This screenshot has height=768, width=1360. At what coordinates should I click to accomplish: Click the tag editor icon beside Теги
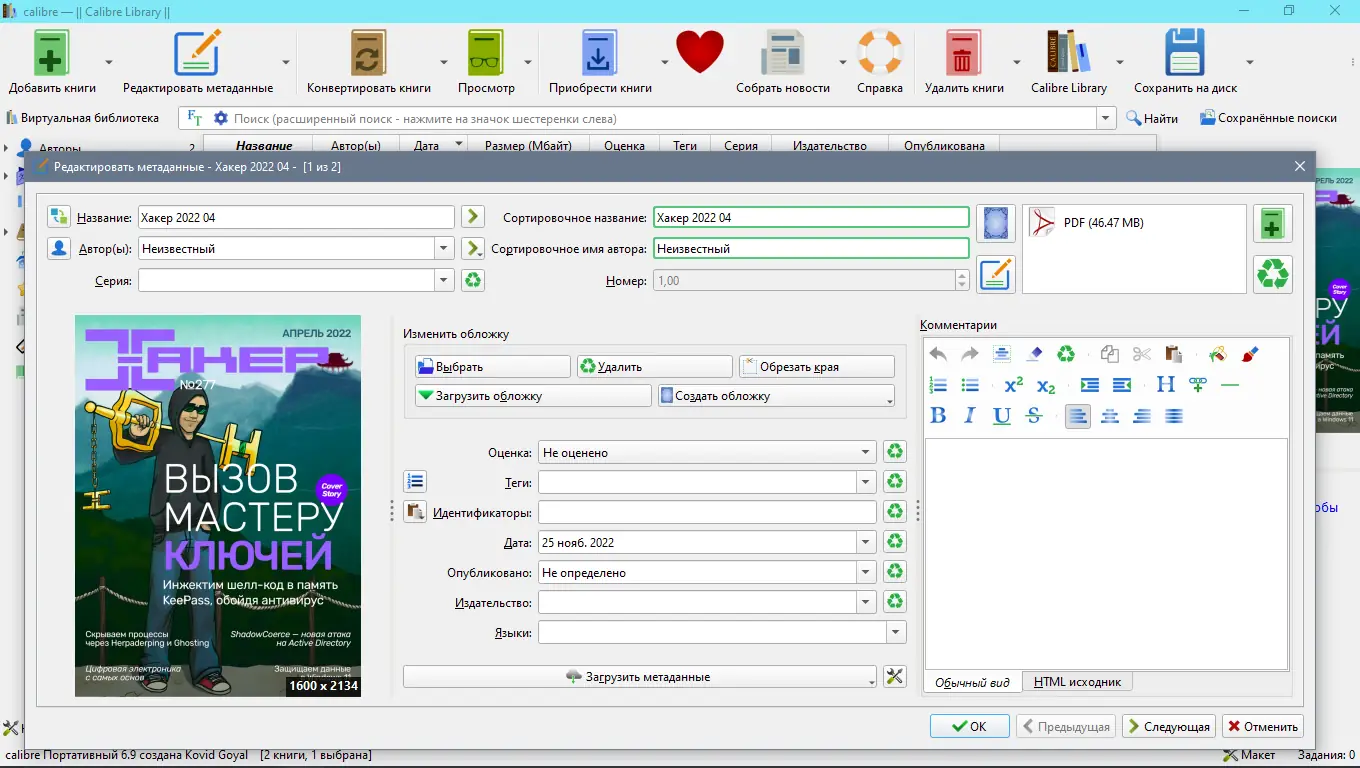(415, 482)
